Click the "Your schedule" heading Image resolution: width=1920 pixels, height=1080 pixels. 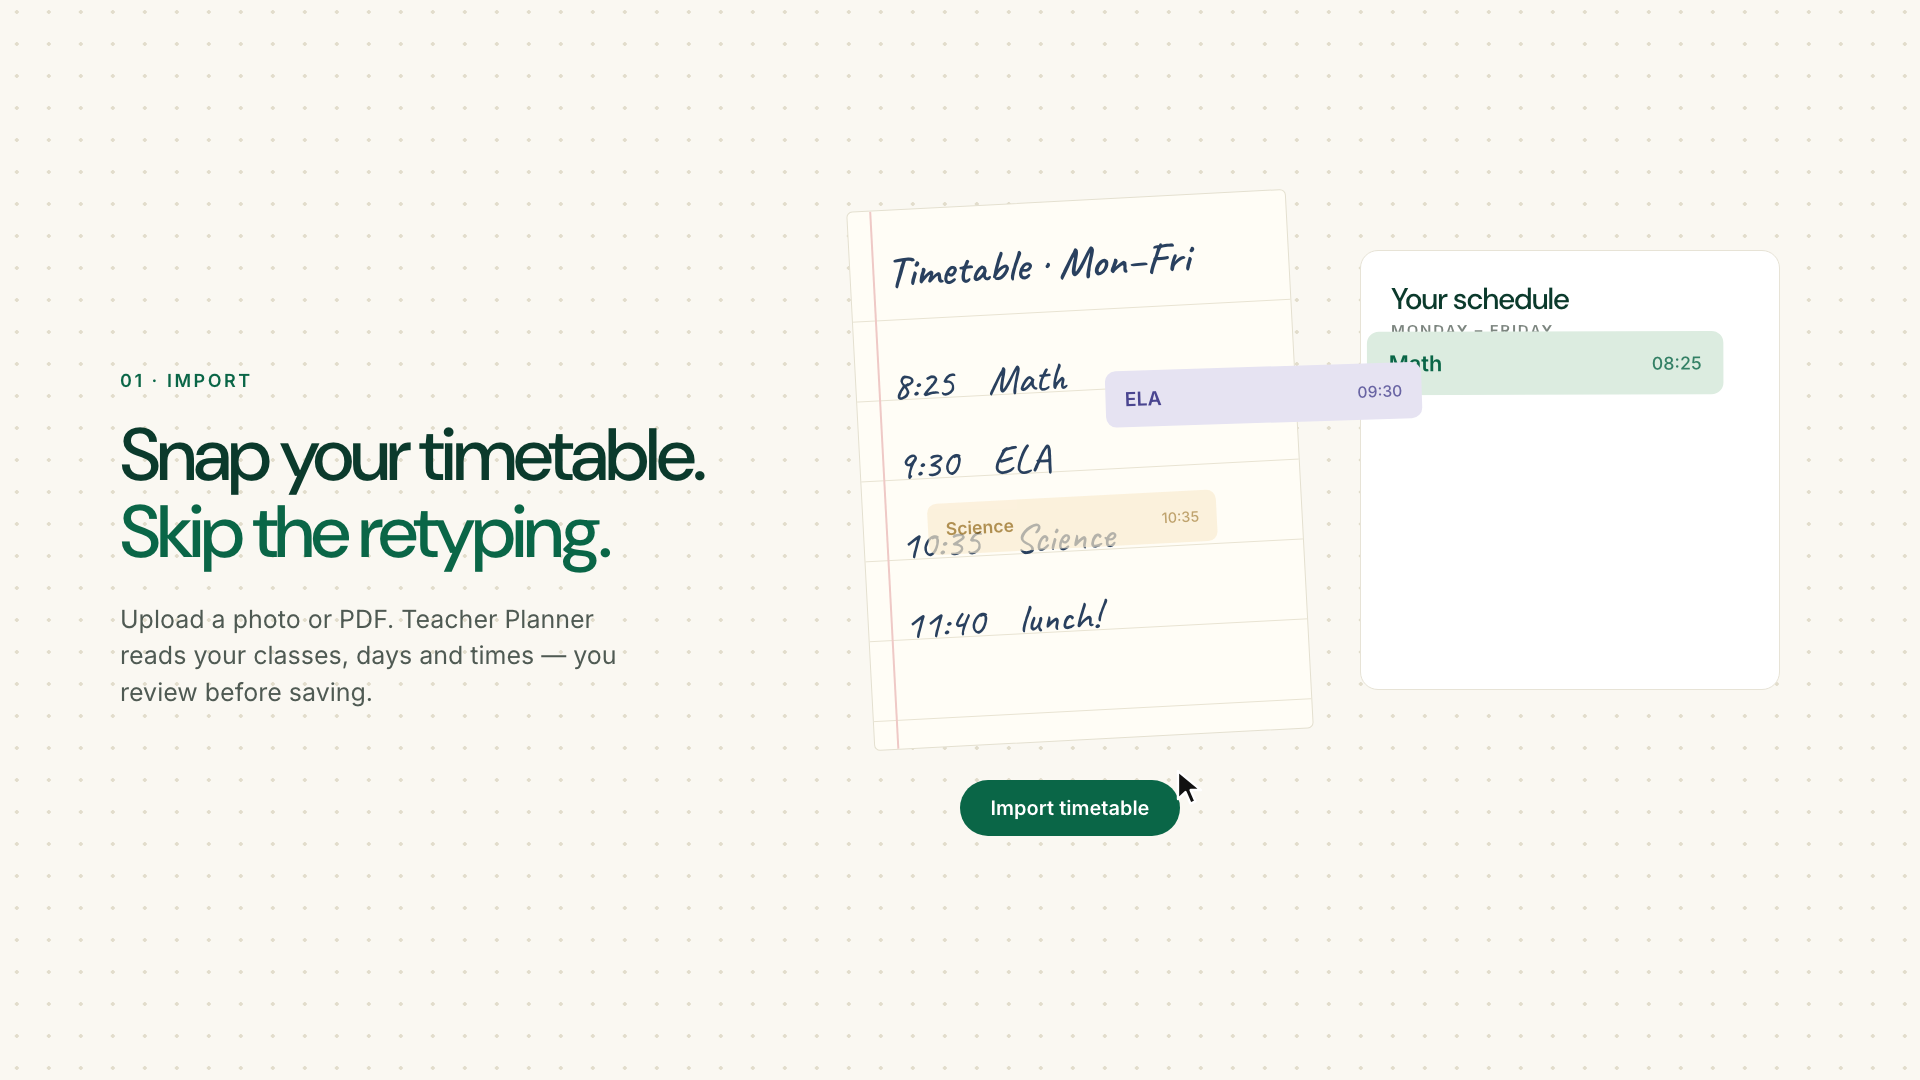point(1479,299)
